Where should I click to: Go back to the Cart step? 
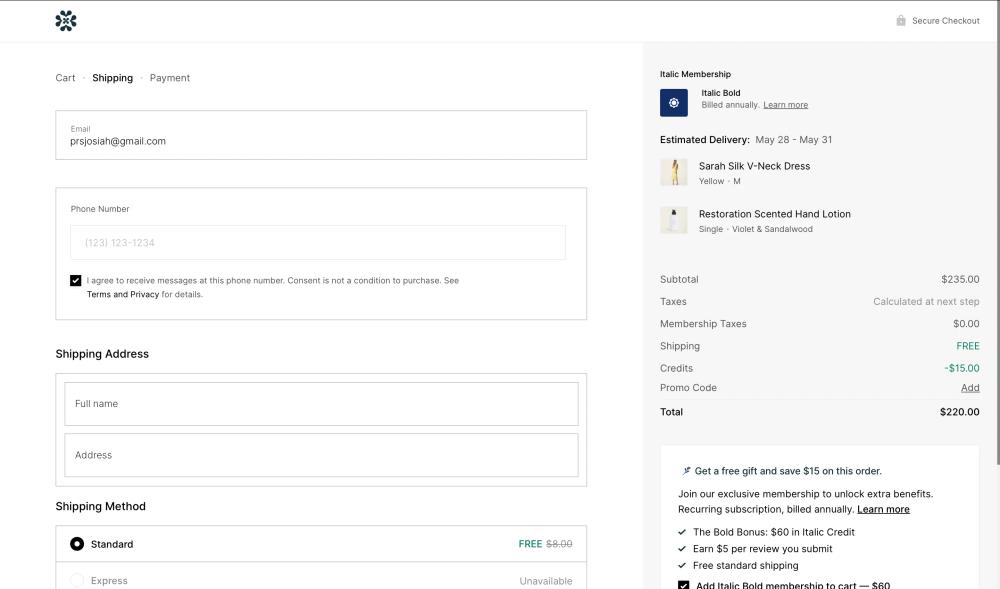[65, 78]
